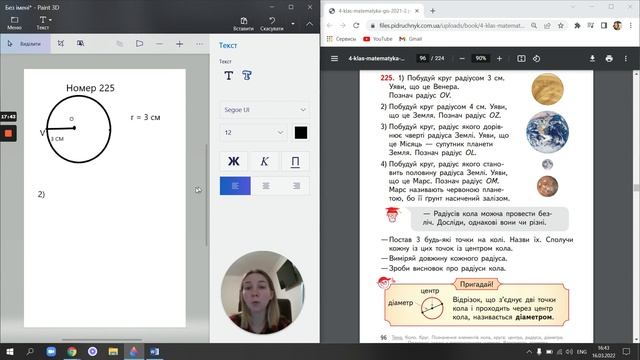
Task: Open PDF viewer more actions menu
Action: 626,58
